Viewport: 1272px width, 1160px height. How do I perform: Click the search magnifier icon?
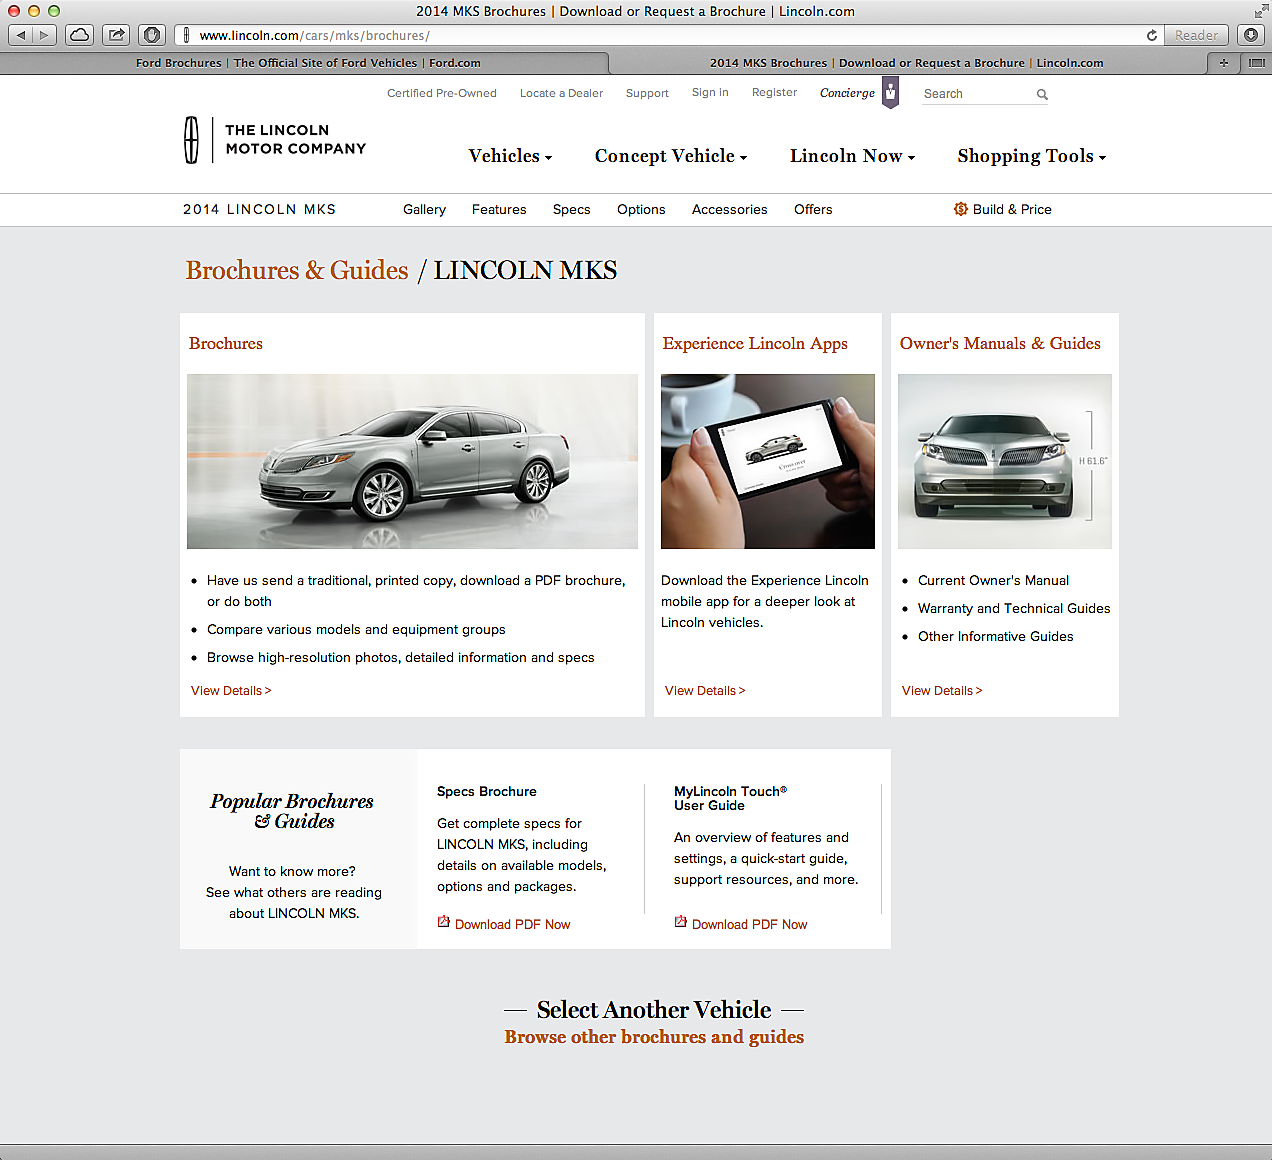tap(1042, 94)
